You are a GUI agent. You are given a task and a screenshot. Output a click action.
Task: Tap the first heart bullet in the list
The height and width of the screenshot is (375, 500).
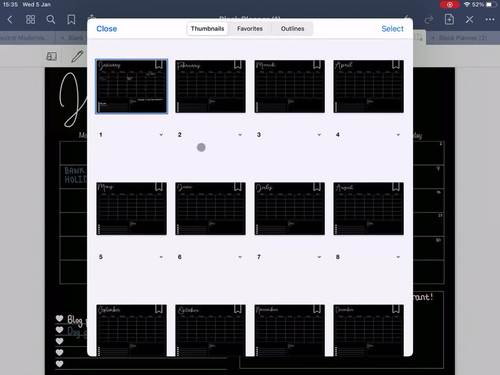[59, 318]
